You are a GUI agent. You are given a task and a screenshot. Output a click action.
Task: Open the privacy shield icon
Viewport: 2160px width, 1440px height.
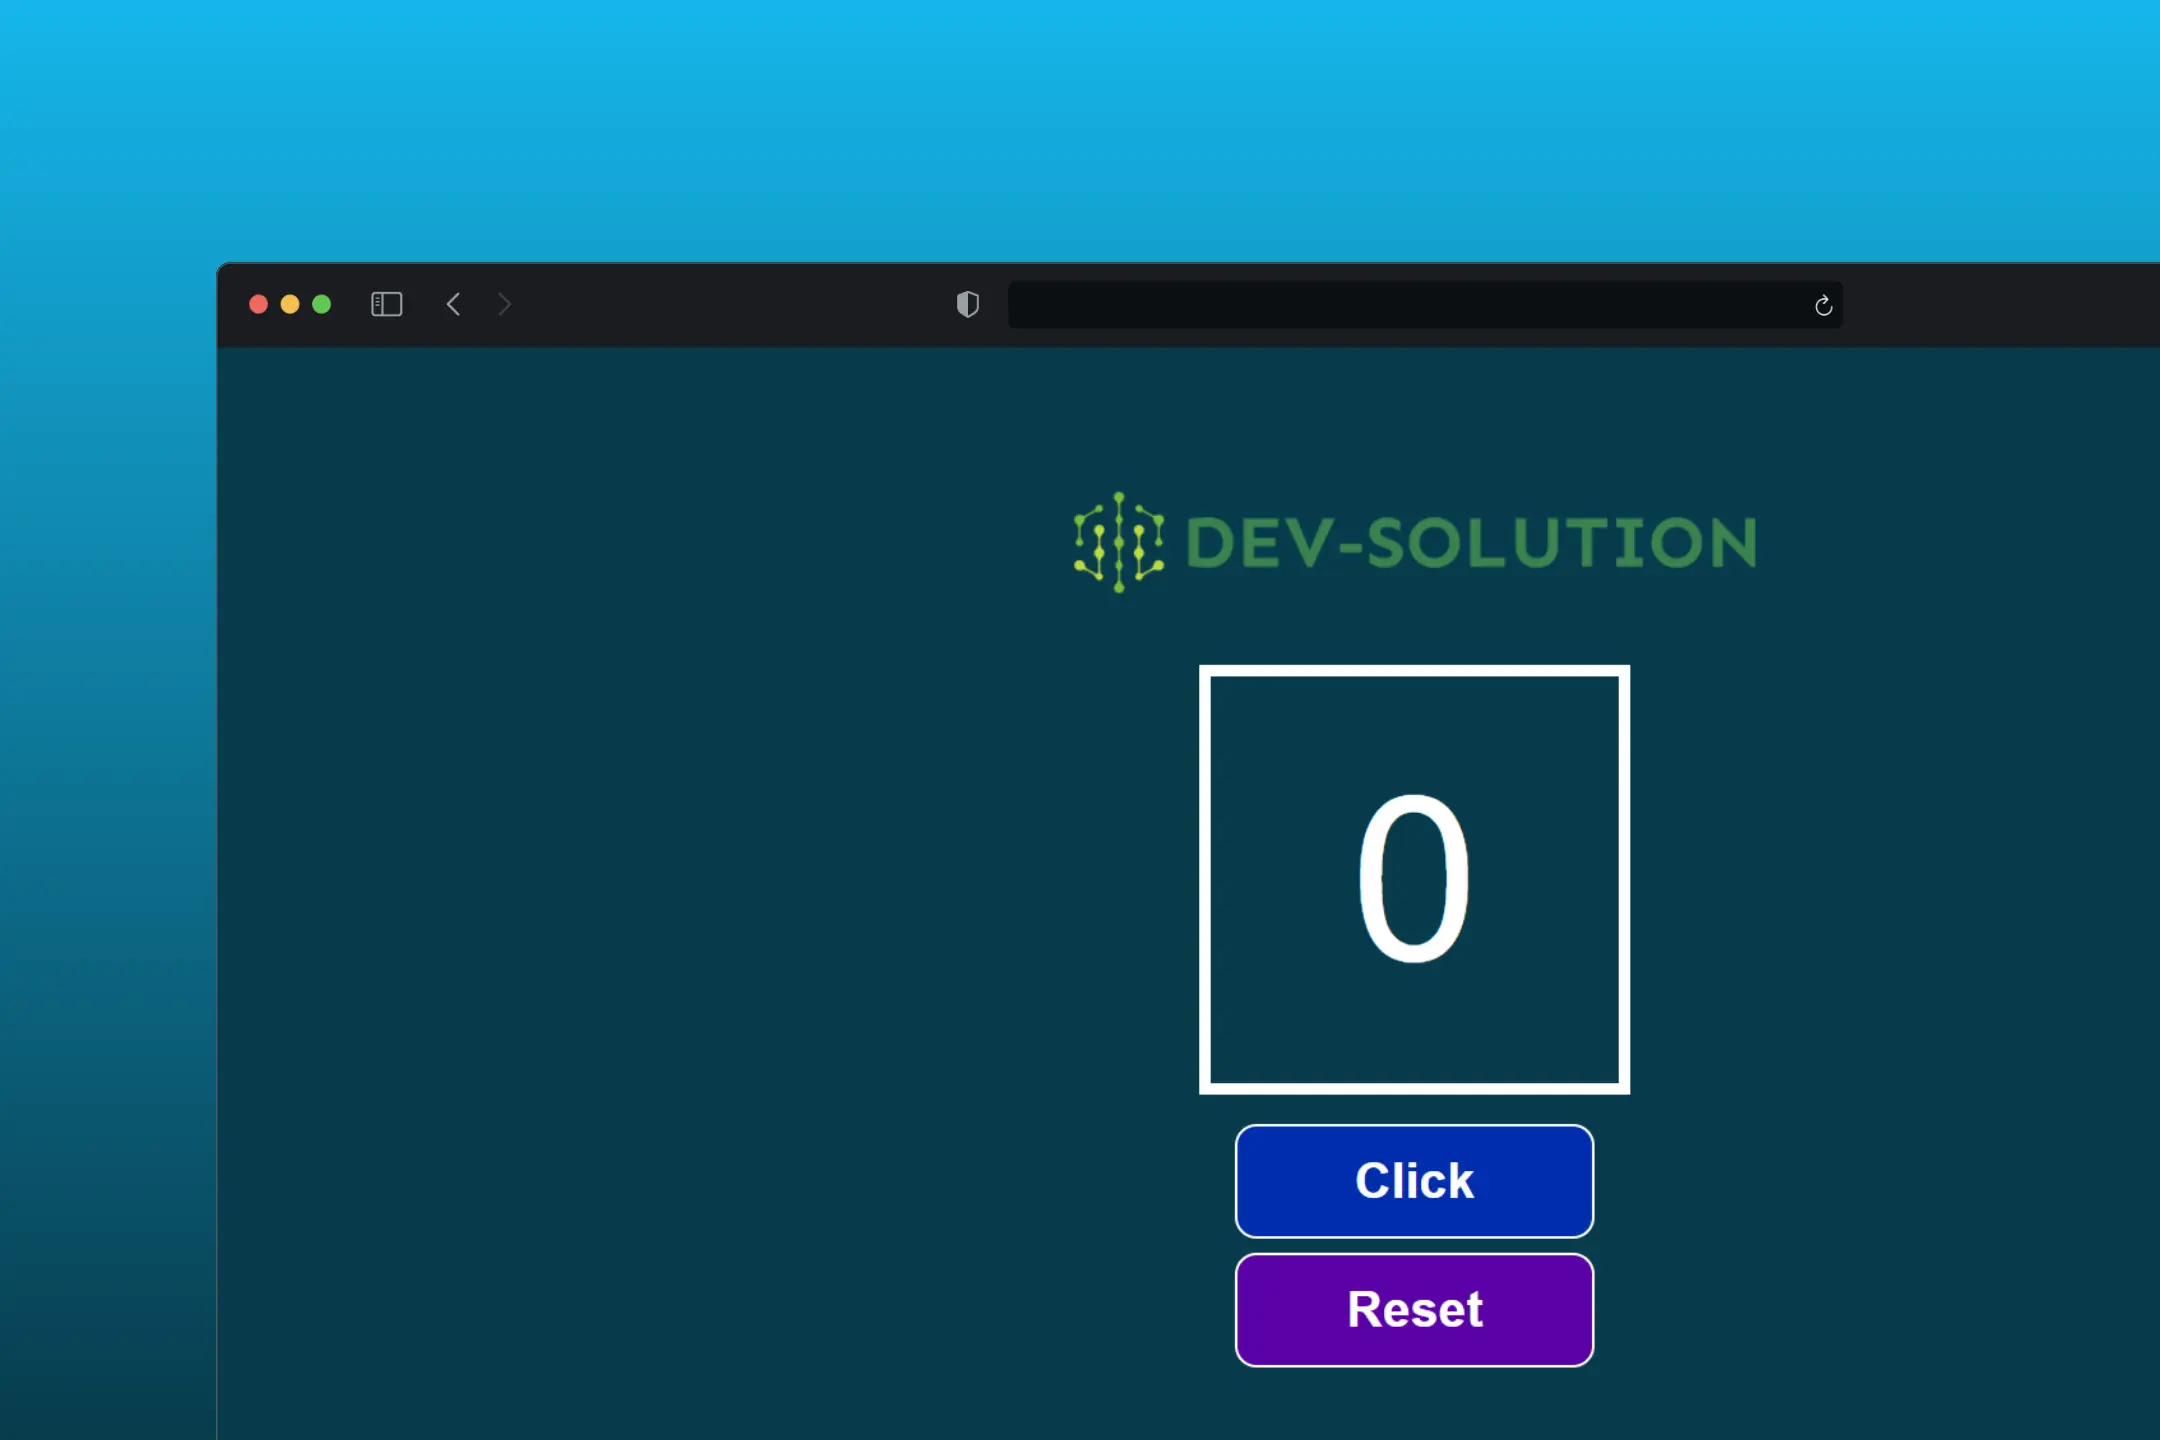coord(967,304)
